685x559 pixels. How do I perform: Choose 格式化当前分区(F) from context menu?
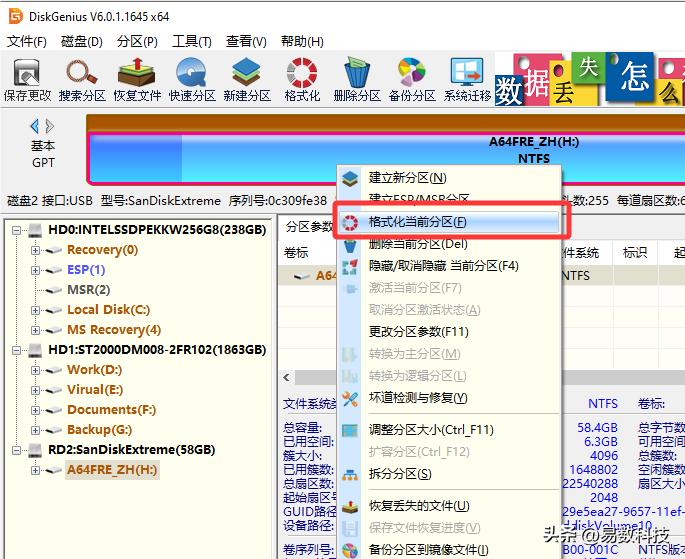pyautogui.click(x=449, y=222)
